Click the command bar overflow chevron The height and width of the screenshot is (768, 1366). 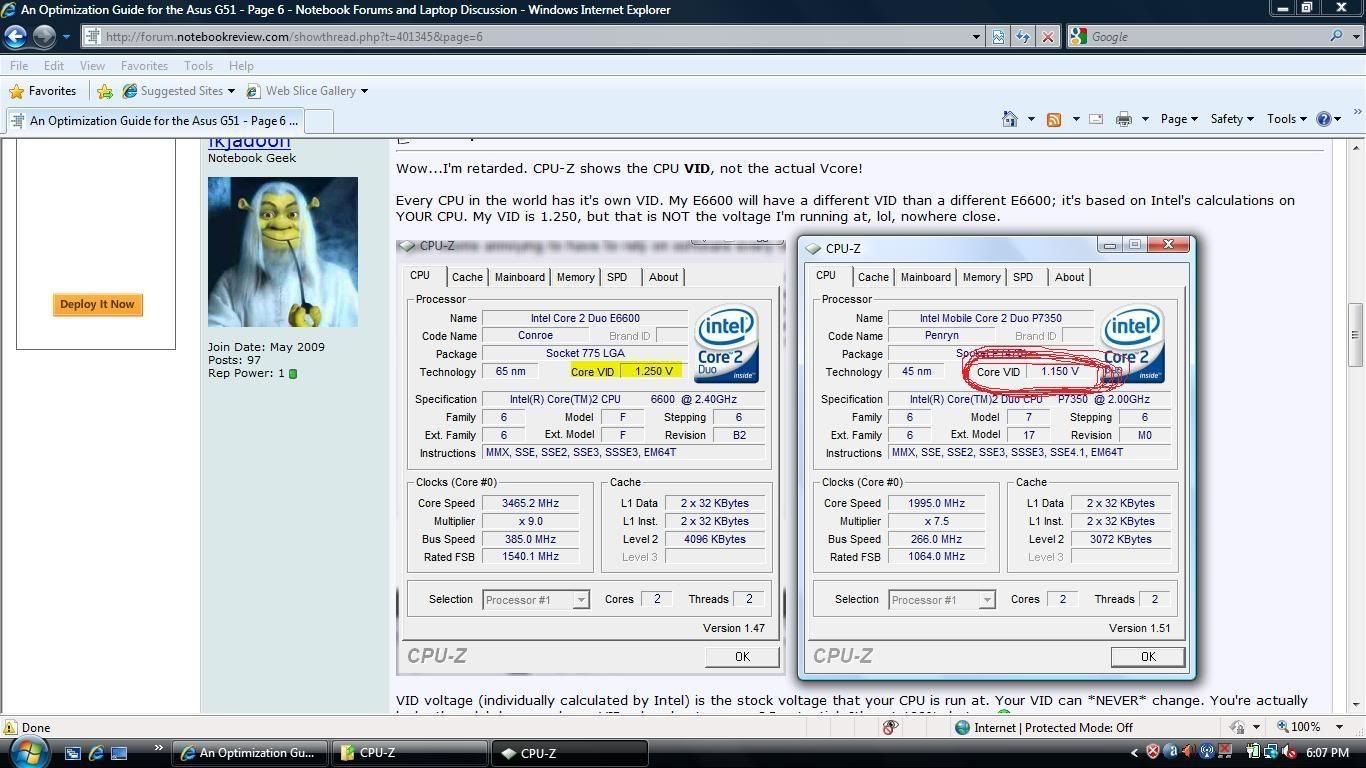[1357, 112]
